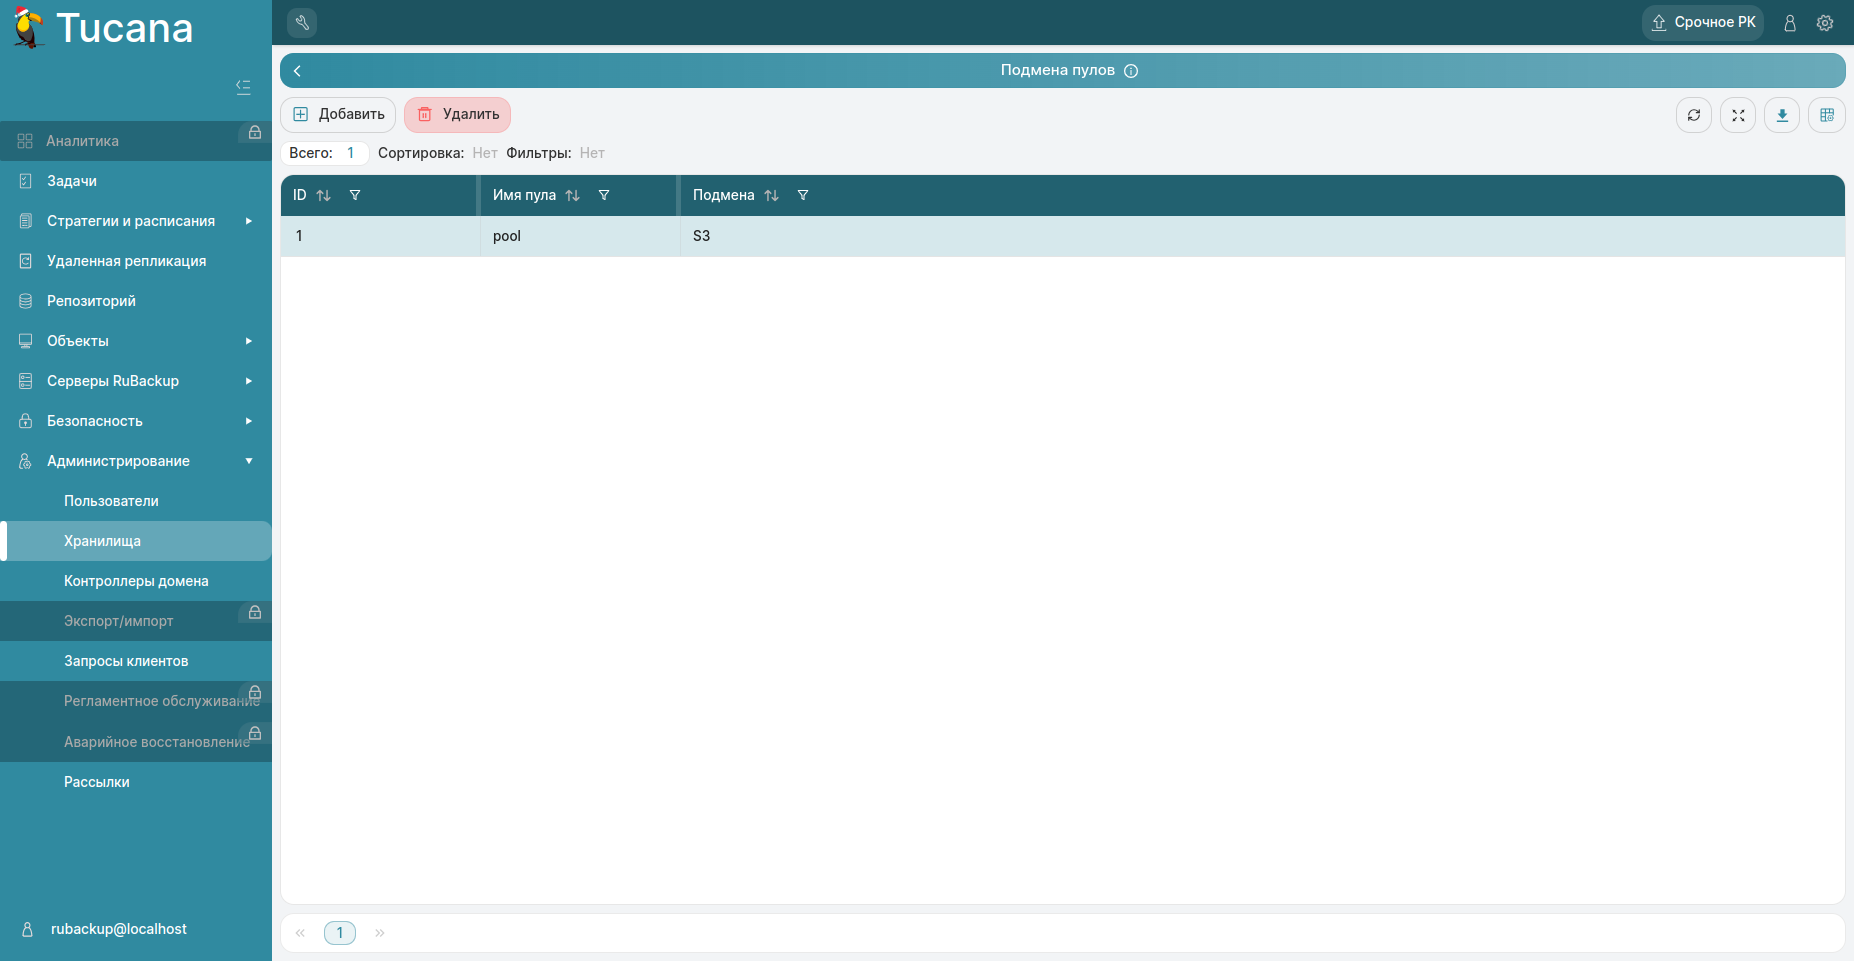
Task: Go to Контроллеры домена section
Action: click(x=135, y=580)
